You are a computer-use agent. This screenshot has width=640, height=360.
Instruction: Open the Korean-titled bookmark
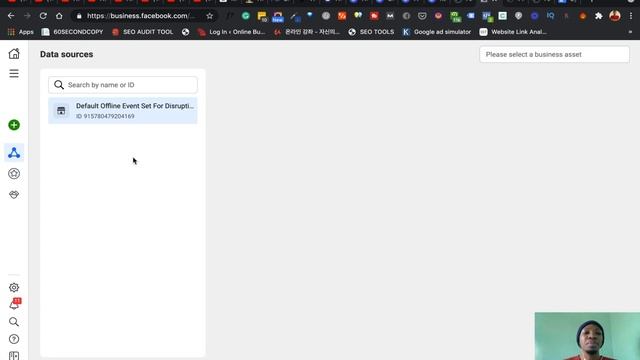coord(307,32)
